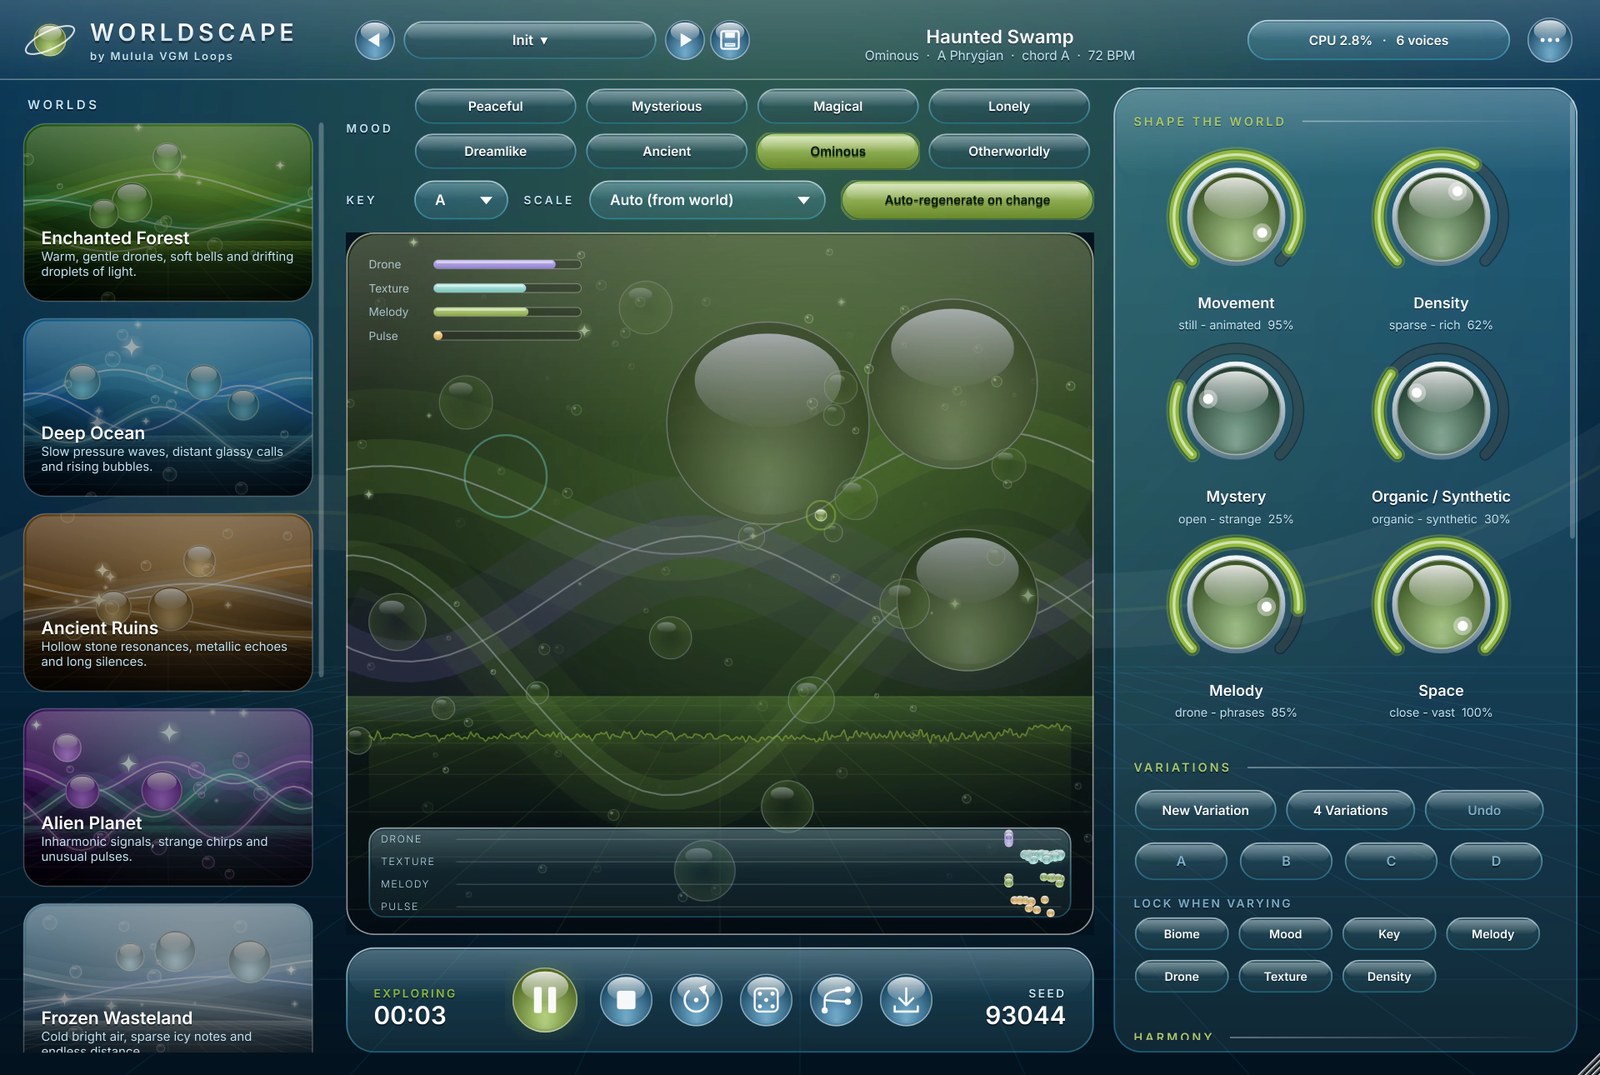Lock Biome when varying
Viewport: 1600px width, 1075px height.
[x=1181, y=934]
